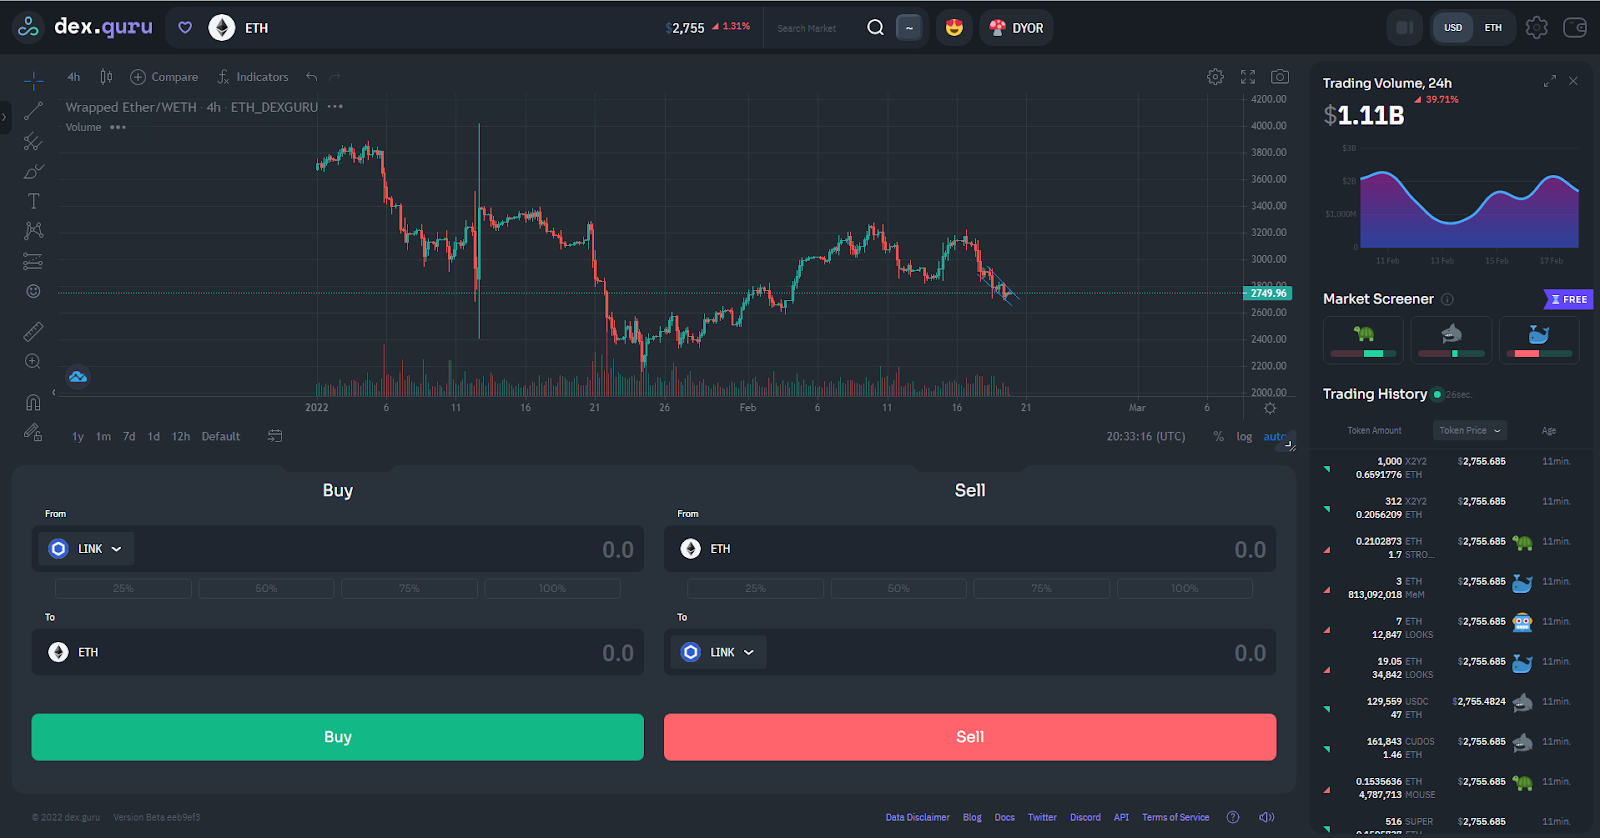Image resolution: width=1600 pixels, height=838 pixels.
Task: Click Compare in chart toolbar
Action: (165, 77)
